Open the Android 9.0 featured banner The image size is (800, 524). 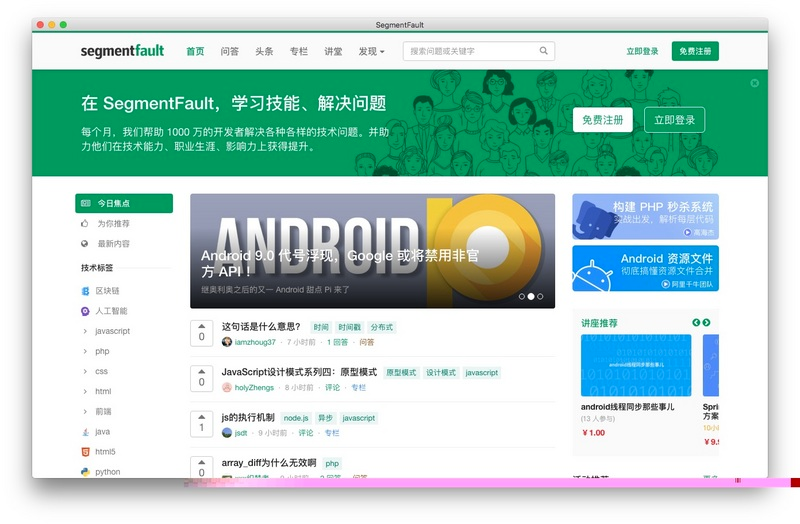click(x=372, y=251)
